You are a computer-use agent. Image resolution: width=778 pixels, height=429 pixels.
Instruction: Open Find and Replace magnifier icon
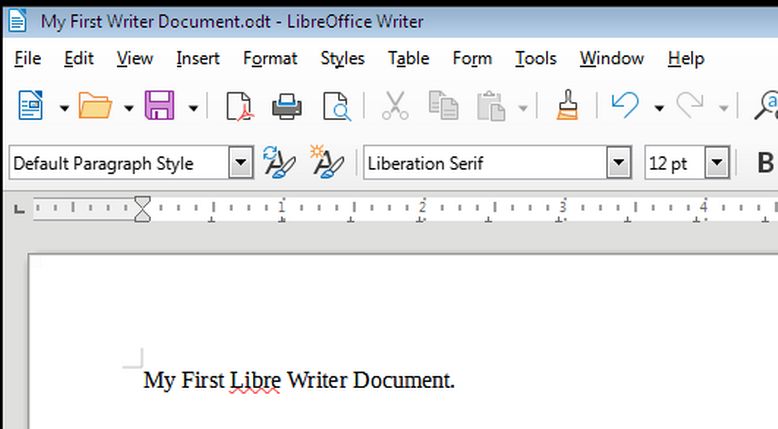pyautogui.click(x=766, y=105)
